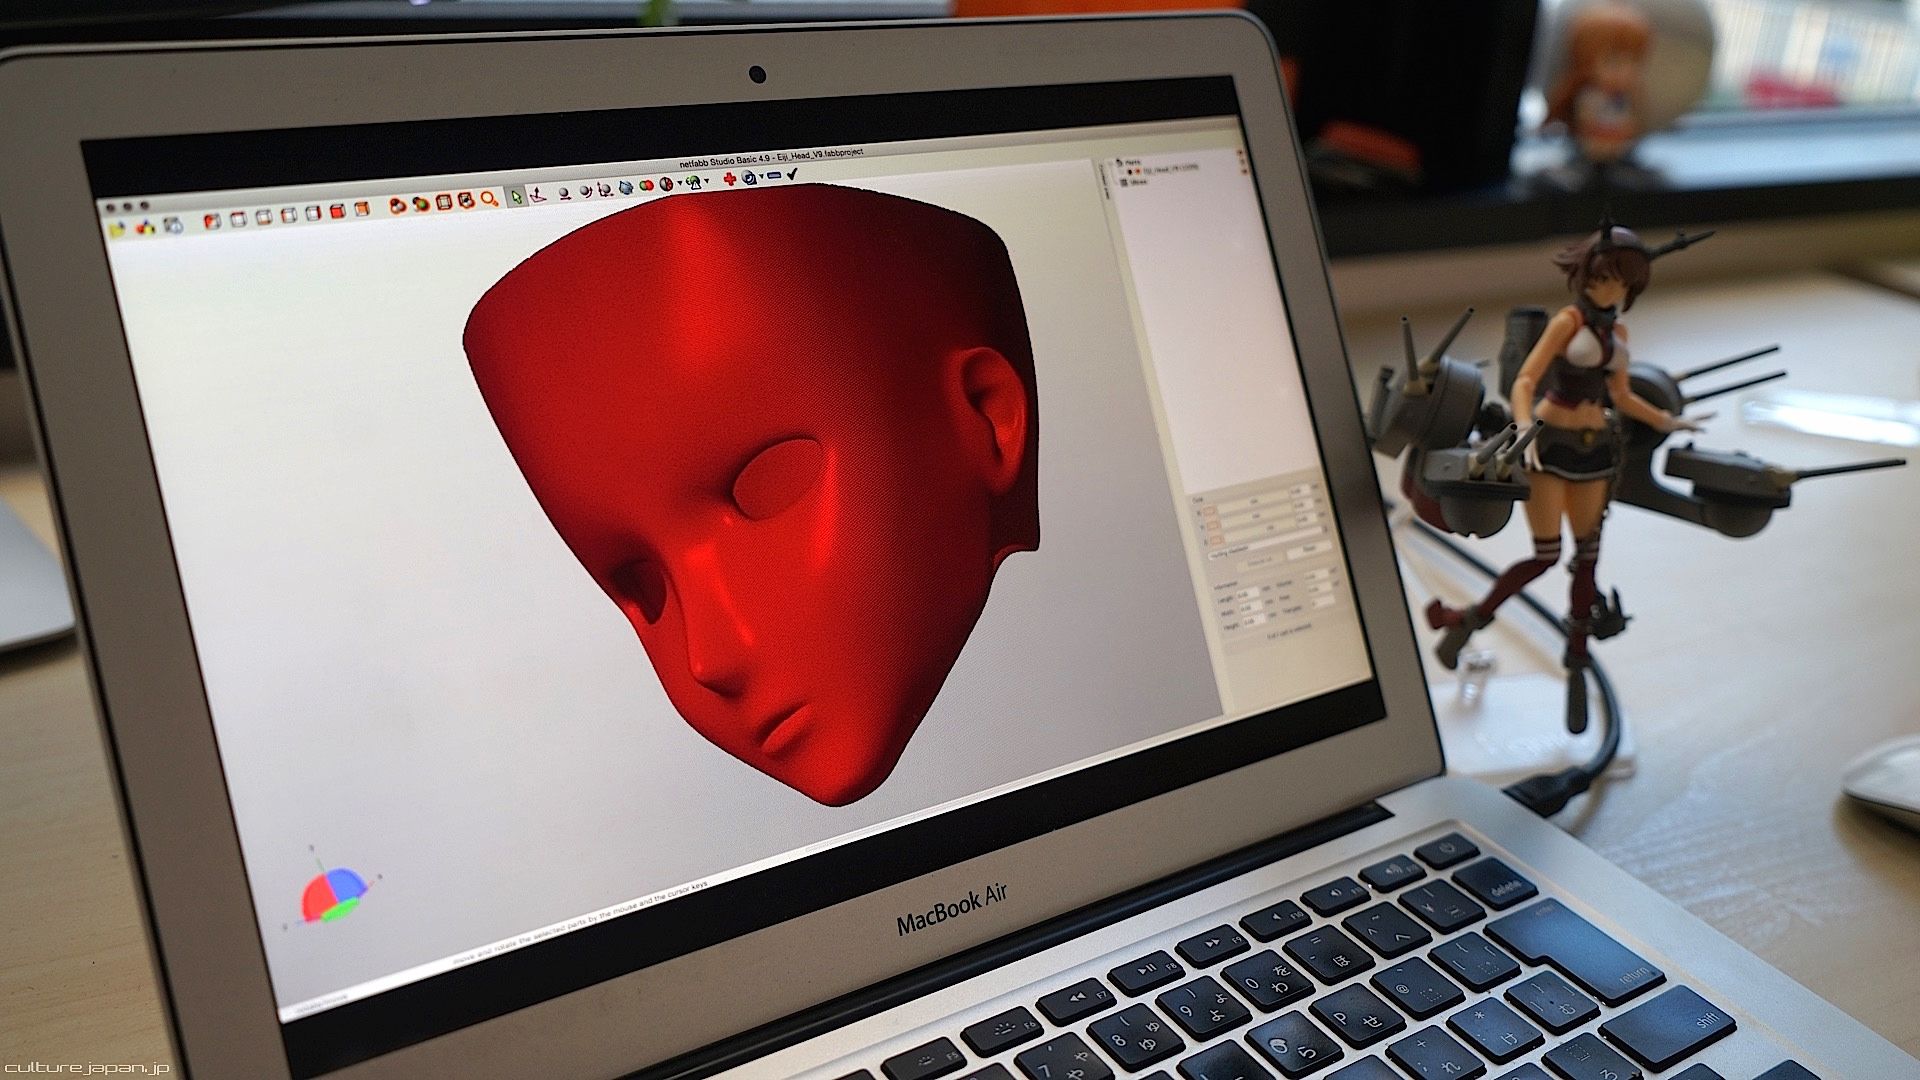Open dropdown arrow beside the blue sphere icon
The height and width of the screenshot is (1080, 1920).
[761, 177]
